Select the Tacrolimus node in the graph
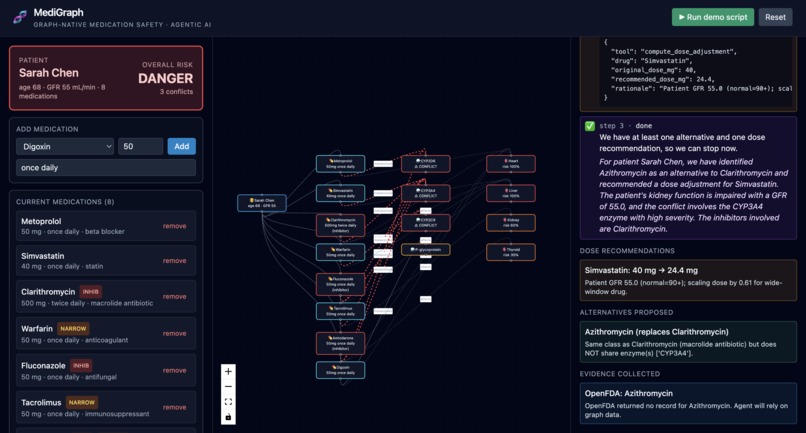This screenshot has width=806, height=433. [340, 311]
